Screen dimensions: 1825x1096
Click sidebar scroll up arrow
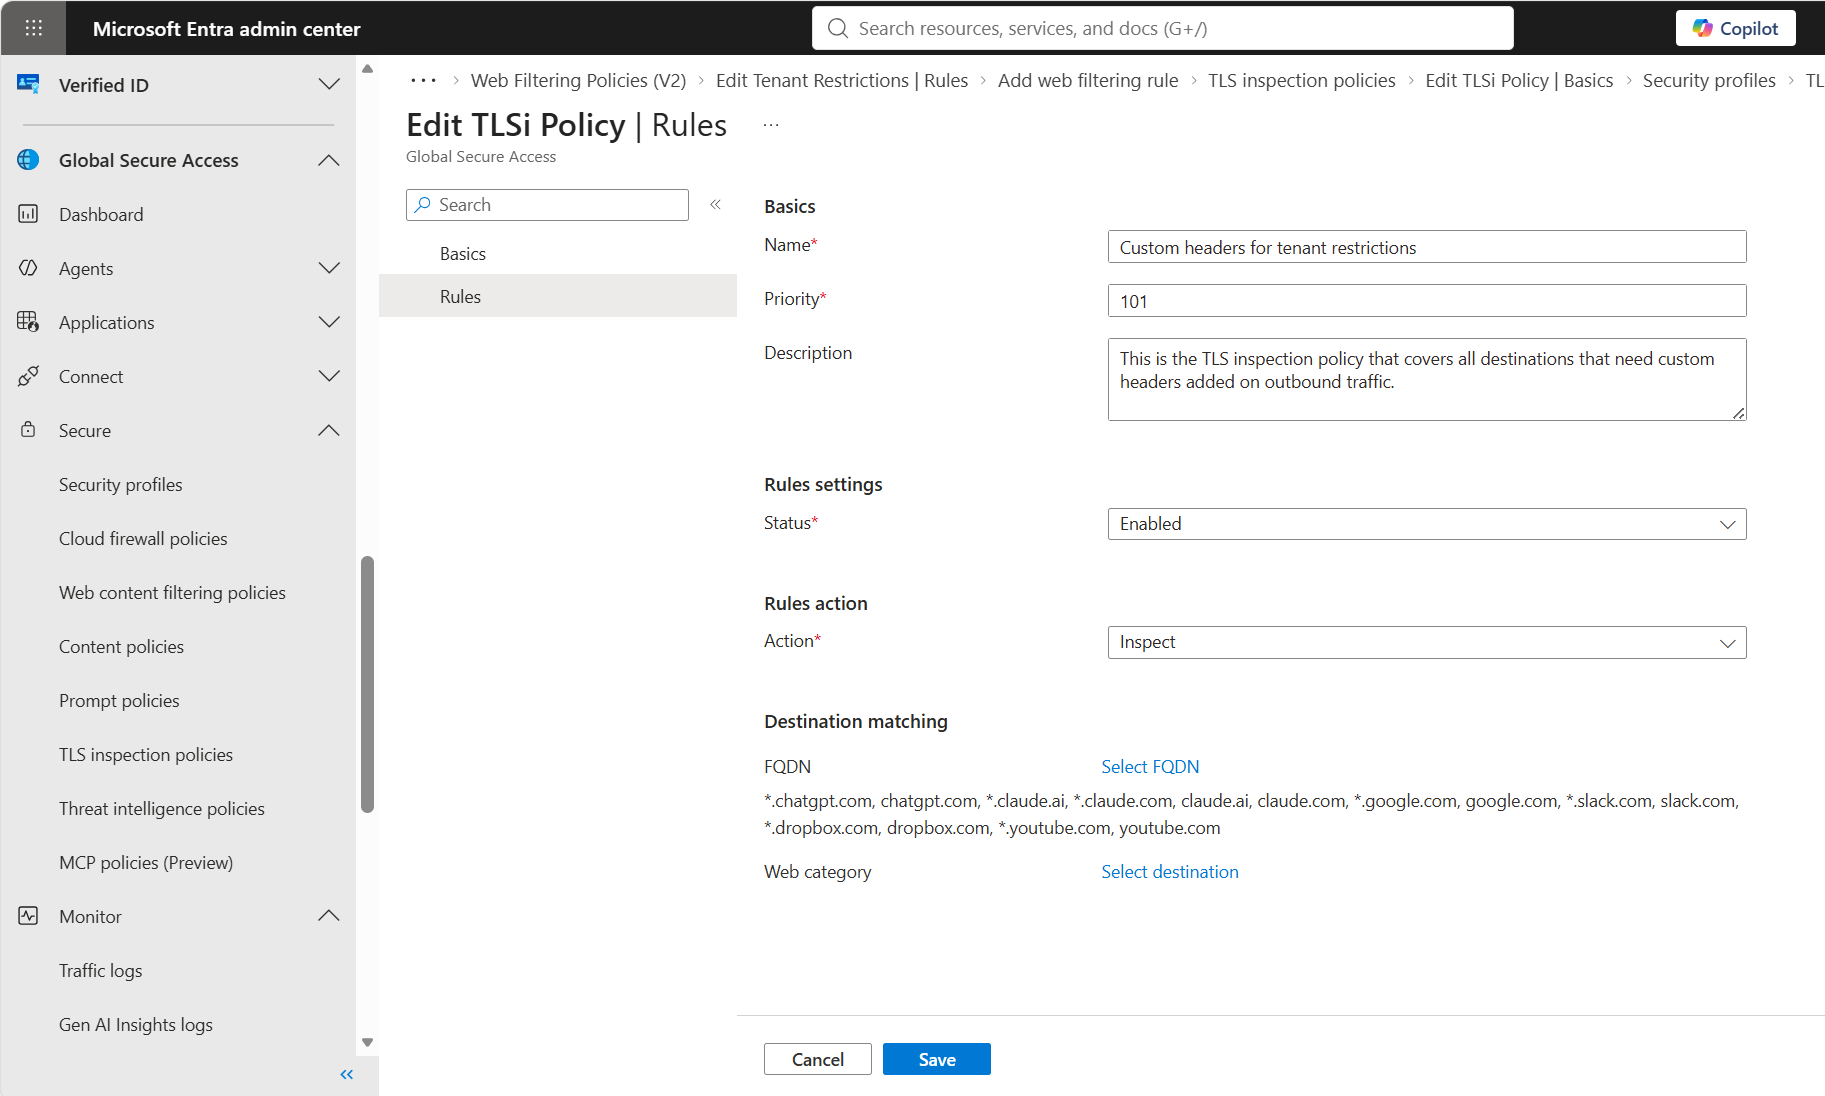[367, 69]
